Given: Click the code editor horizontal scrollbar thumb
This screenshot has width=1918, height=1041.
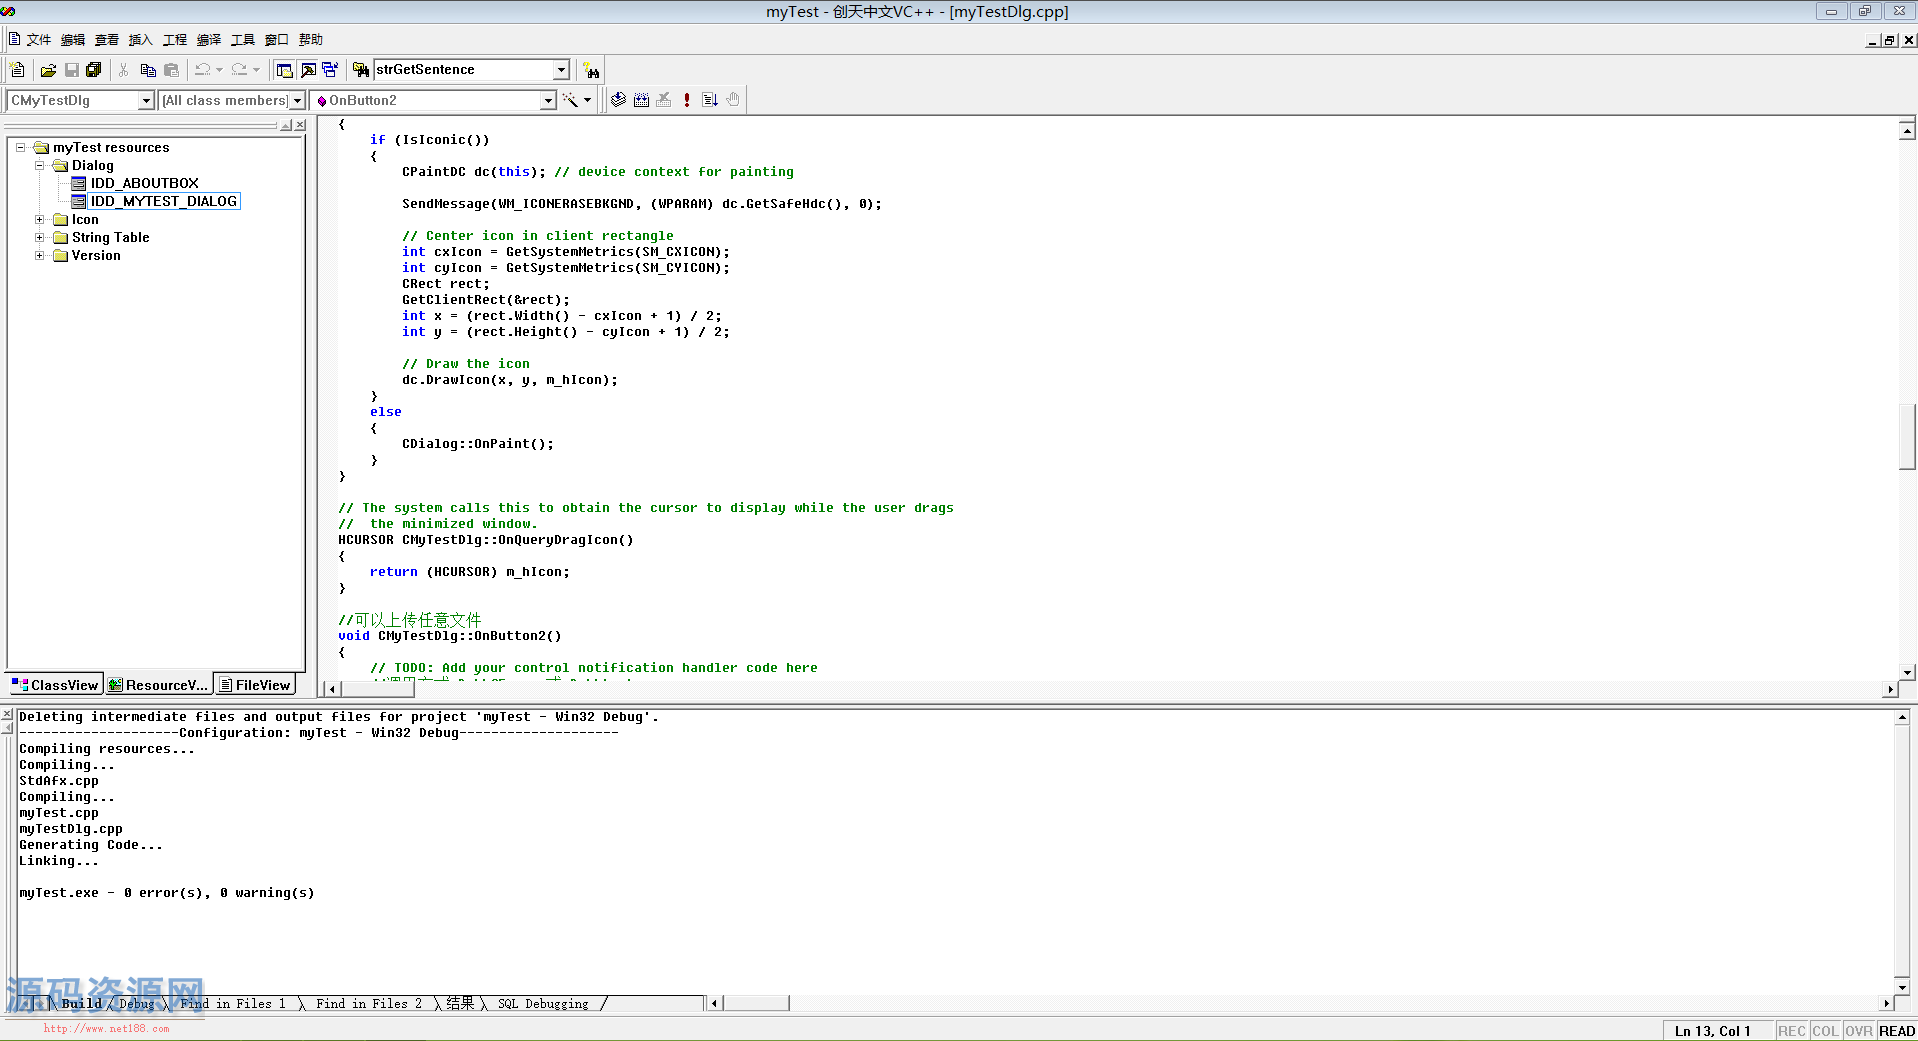Looking at the screenshot, I should coord(378,689).
